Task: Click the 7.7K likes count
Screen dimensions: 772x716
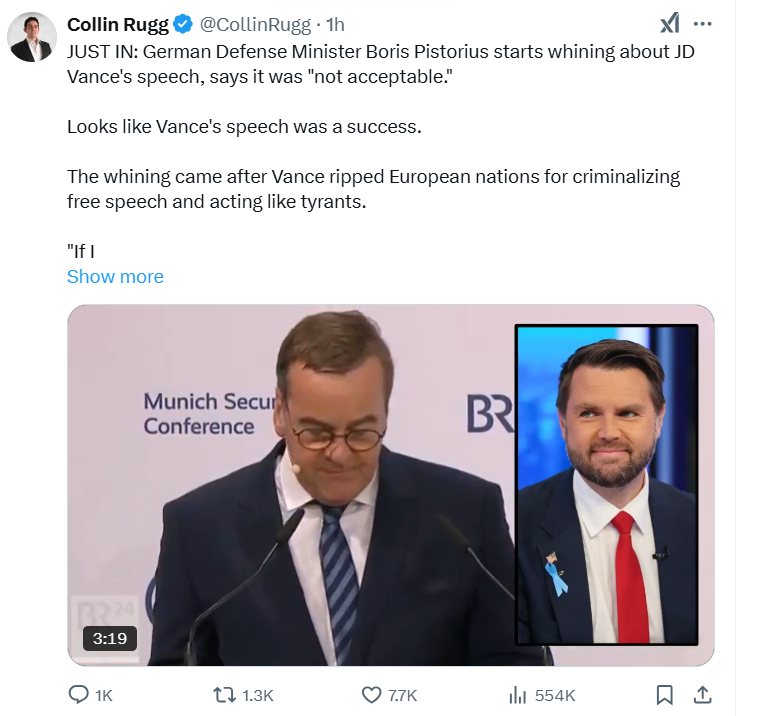Action: click(403, 694)
